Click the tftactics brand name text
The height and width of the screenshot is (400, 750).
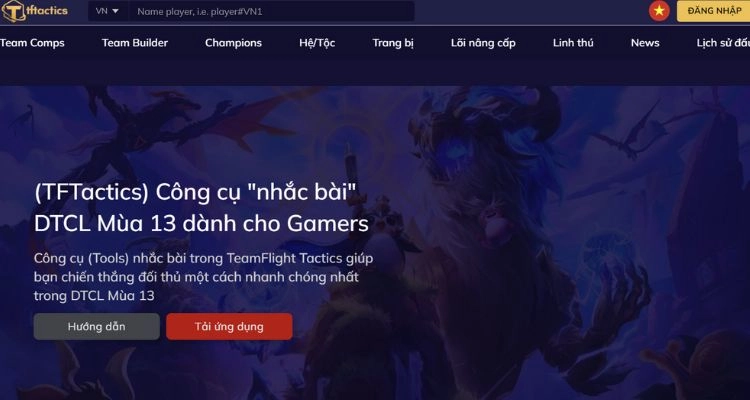point(47,11)
